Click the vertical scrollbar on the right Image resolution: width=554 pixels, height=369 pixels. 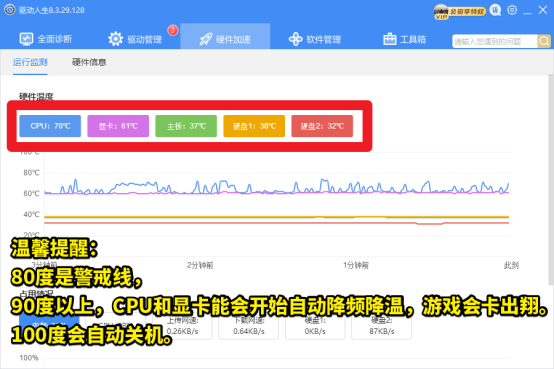(551, 180)
